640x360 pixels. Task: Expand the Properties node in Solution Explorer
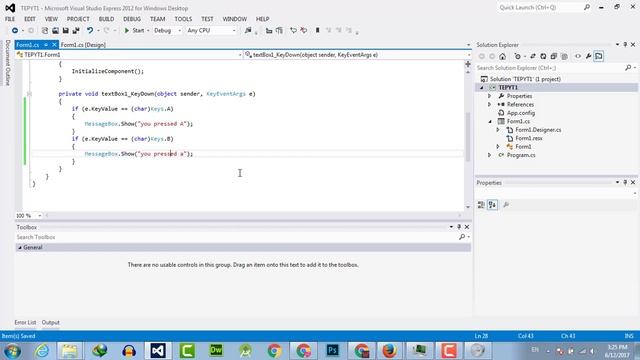[x=490, y=96]
